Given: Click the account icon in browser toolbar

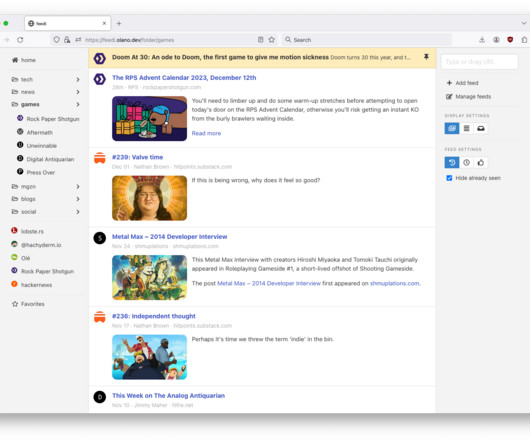Looking at the screenshot, I should tap(496, 40).
